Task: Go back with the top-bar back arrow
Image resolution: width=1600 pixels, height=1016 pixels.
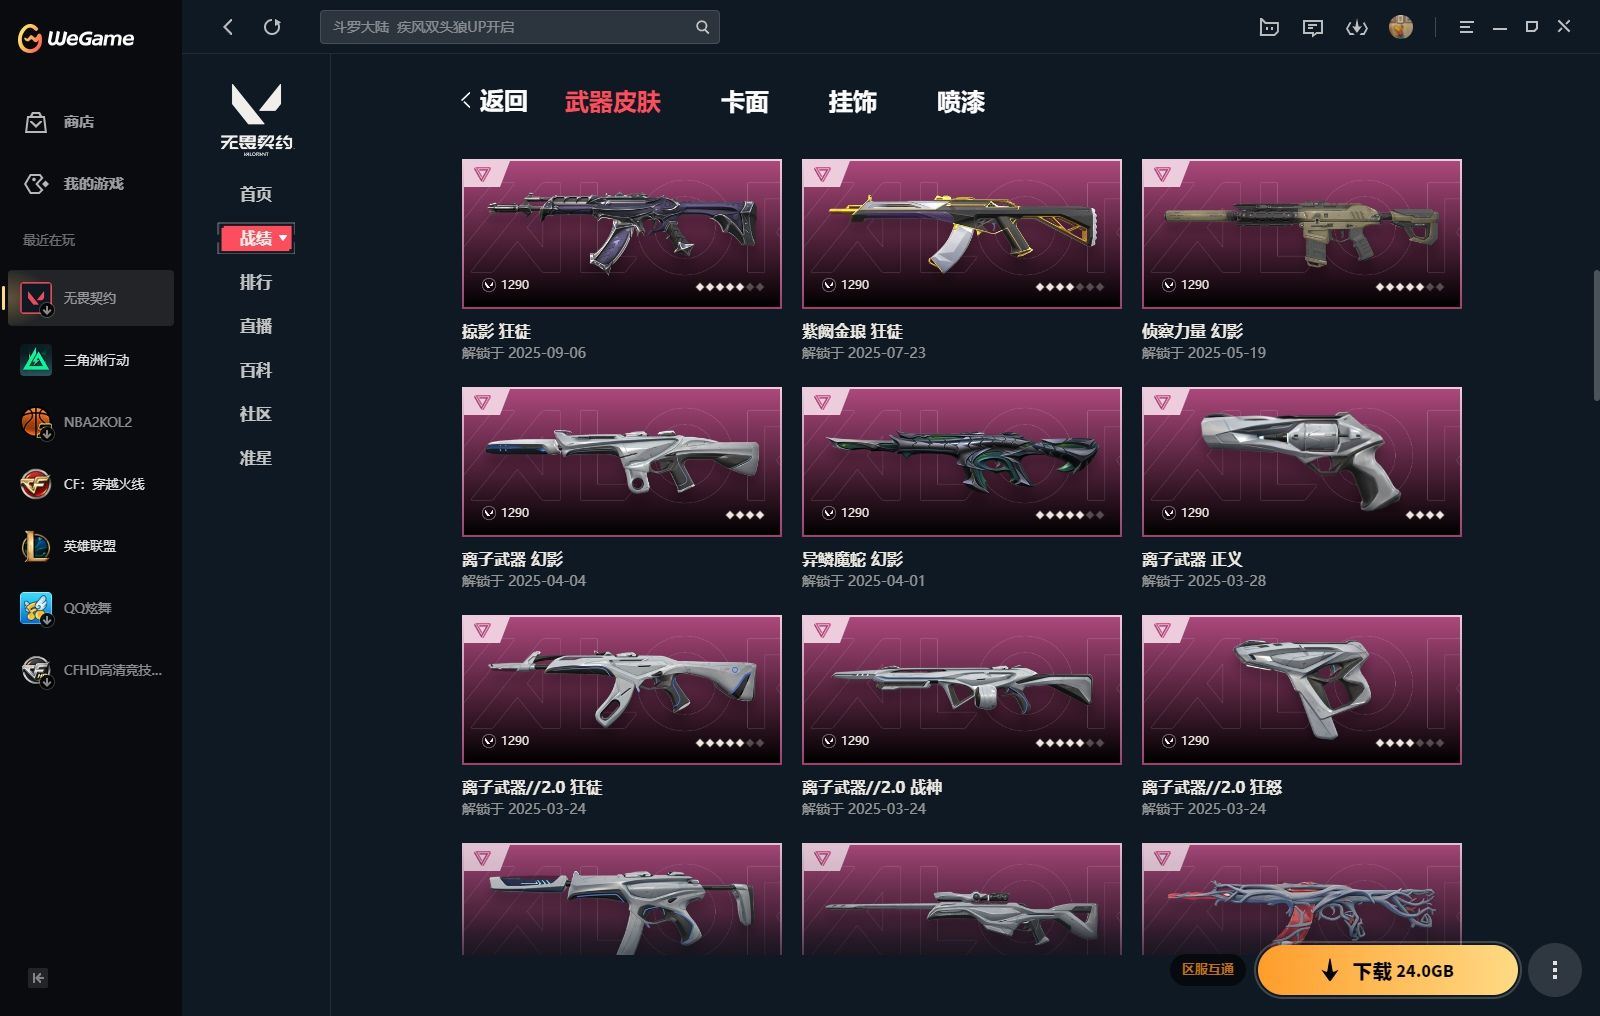Action: point(228,27)
